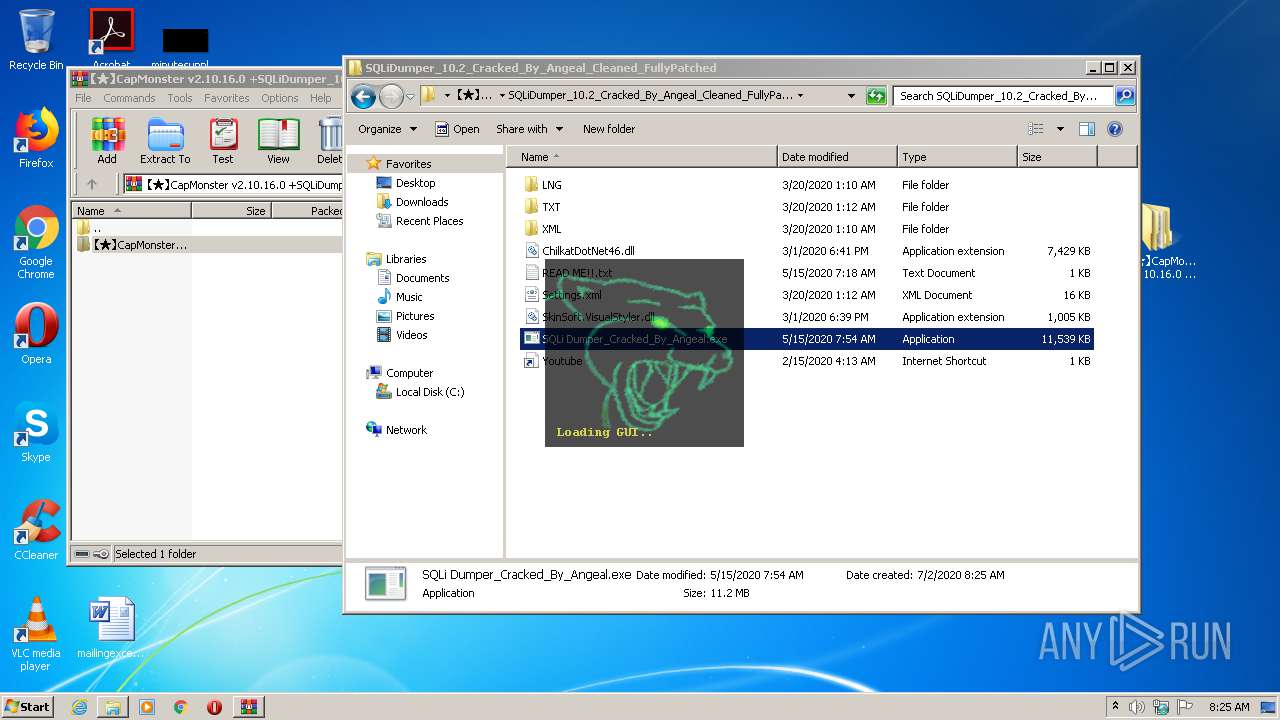Click Internet Explorer icon in taskbar
This screenshot has height=720, width=1280.
point(79,707)
